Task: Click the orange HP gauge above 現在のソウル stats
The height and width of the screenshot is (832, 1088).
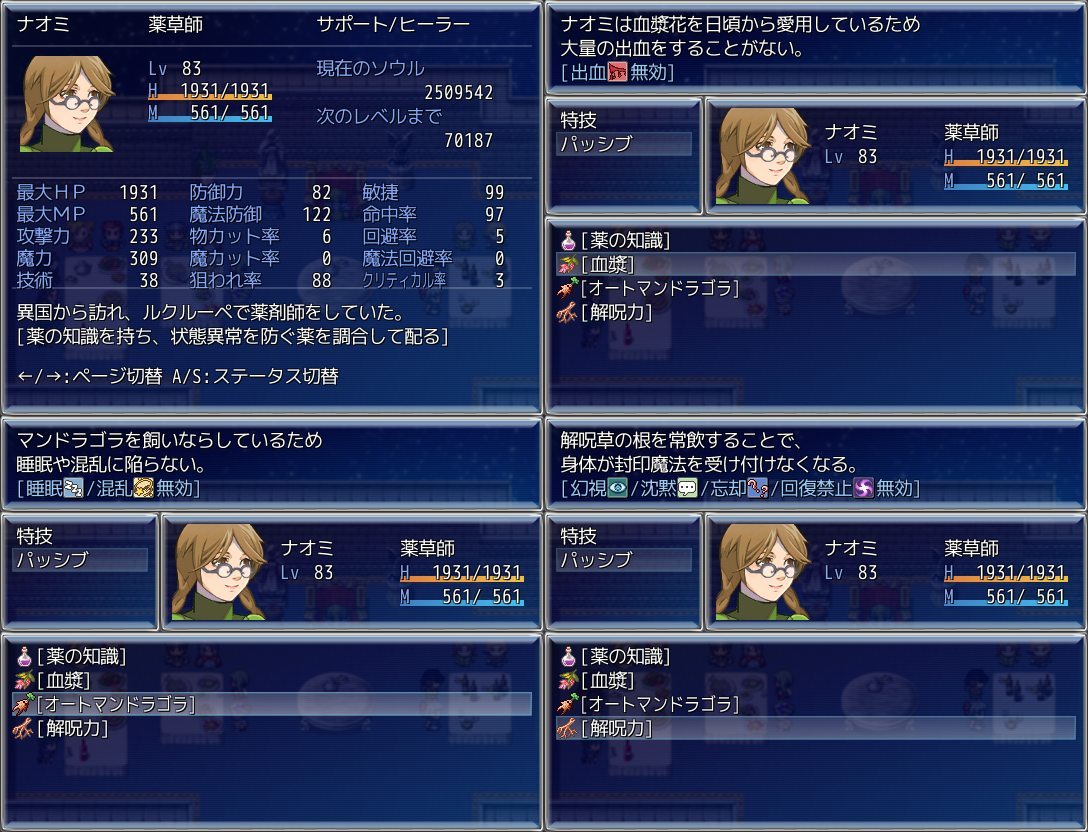Action: point(210,98)
